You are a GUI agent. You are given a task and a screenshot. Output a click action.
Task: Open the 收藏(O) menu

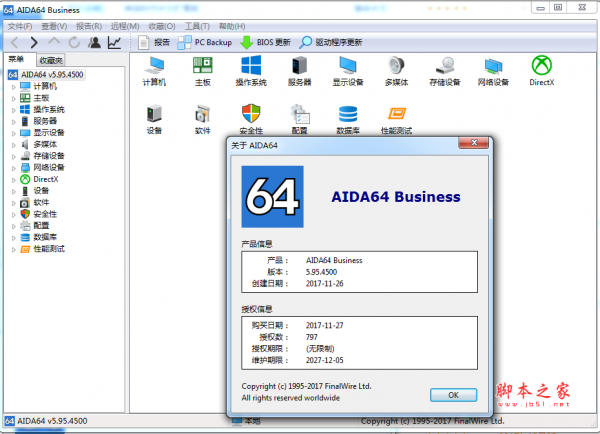[162, 26]
